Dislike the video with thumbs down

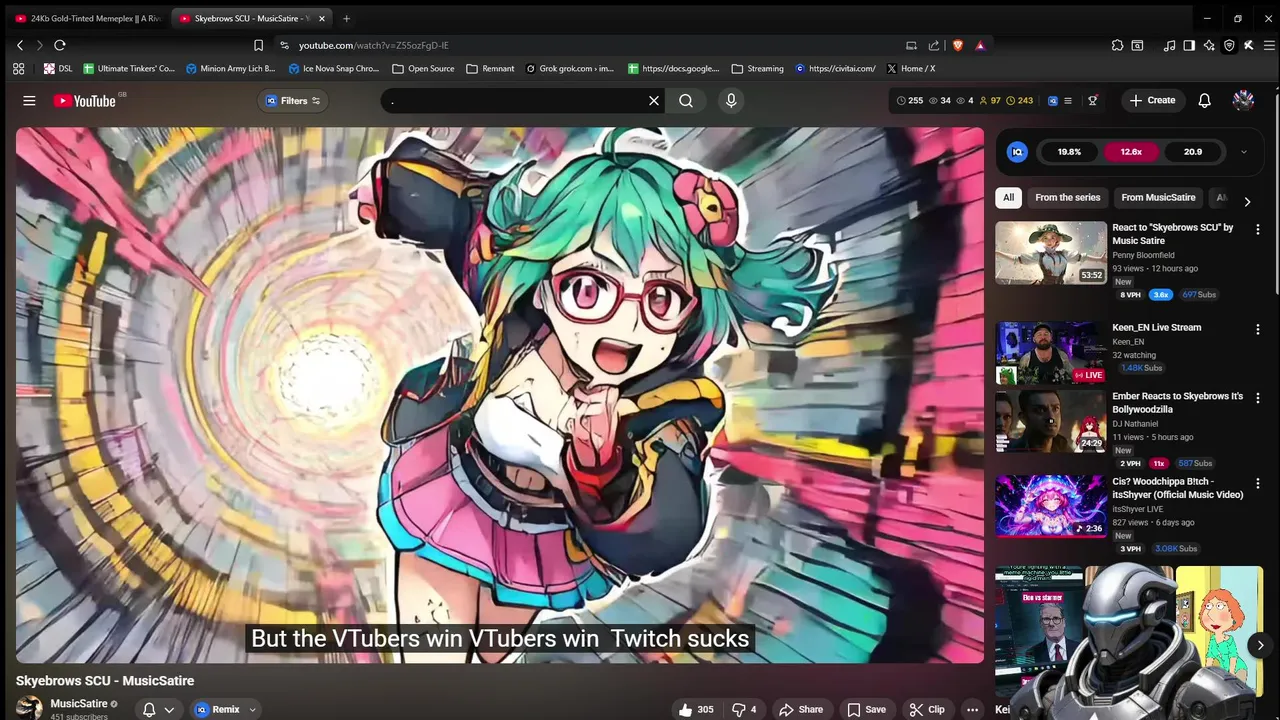(744, 709)
